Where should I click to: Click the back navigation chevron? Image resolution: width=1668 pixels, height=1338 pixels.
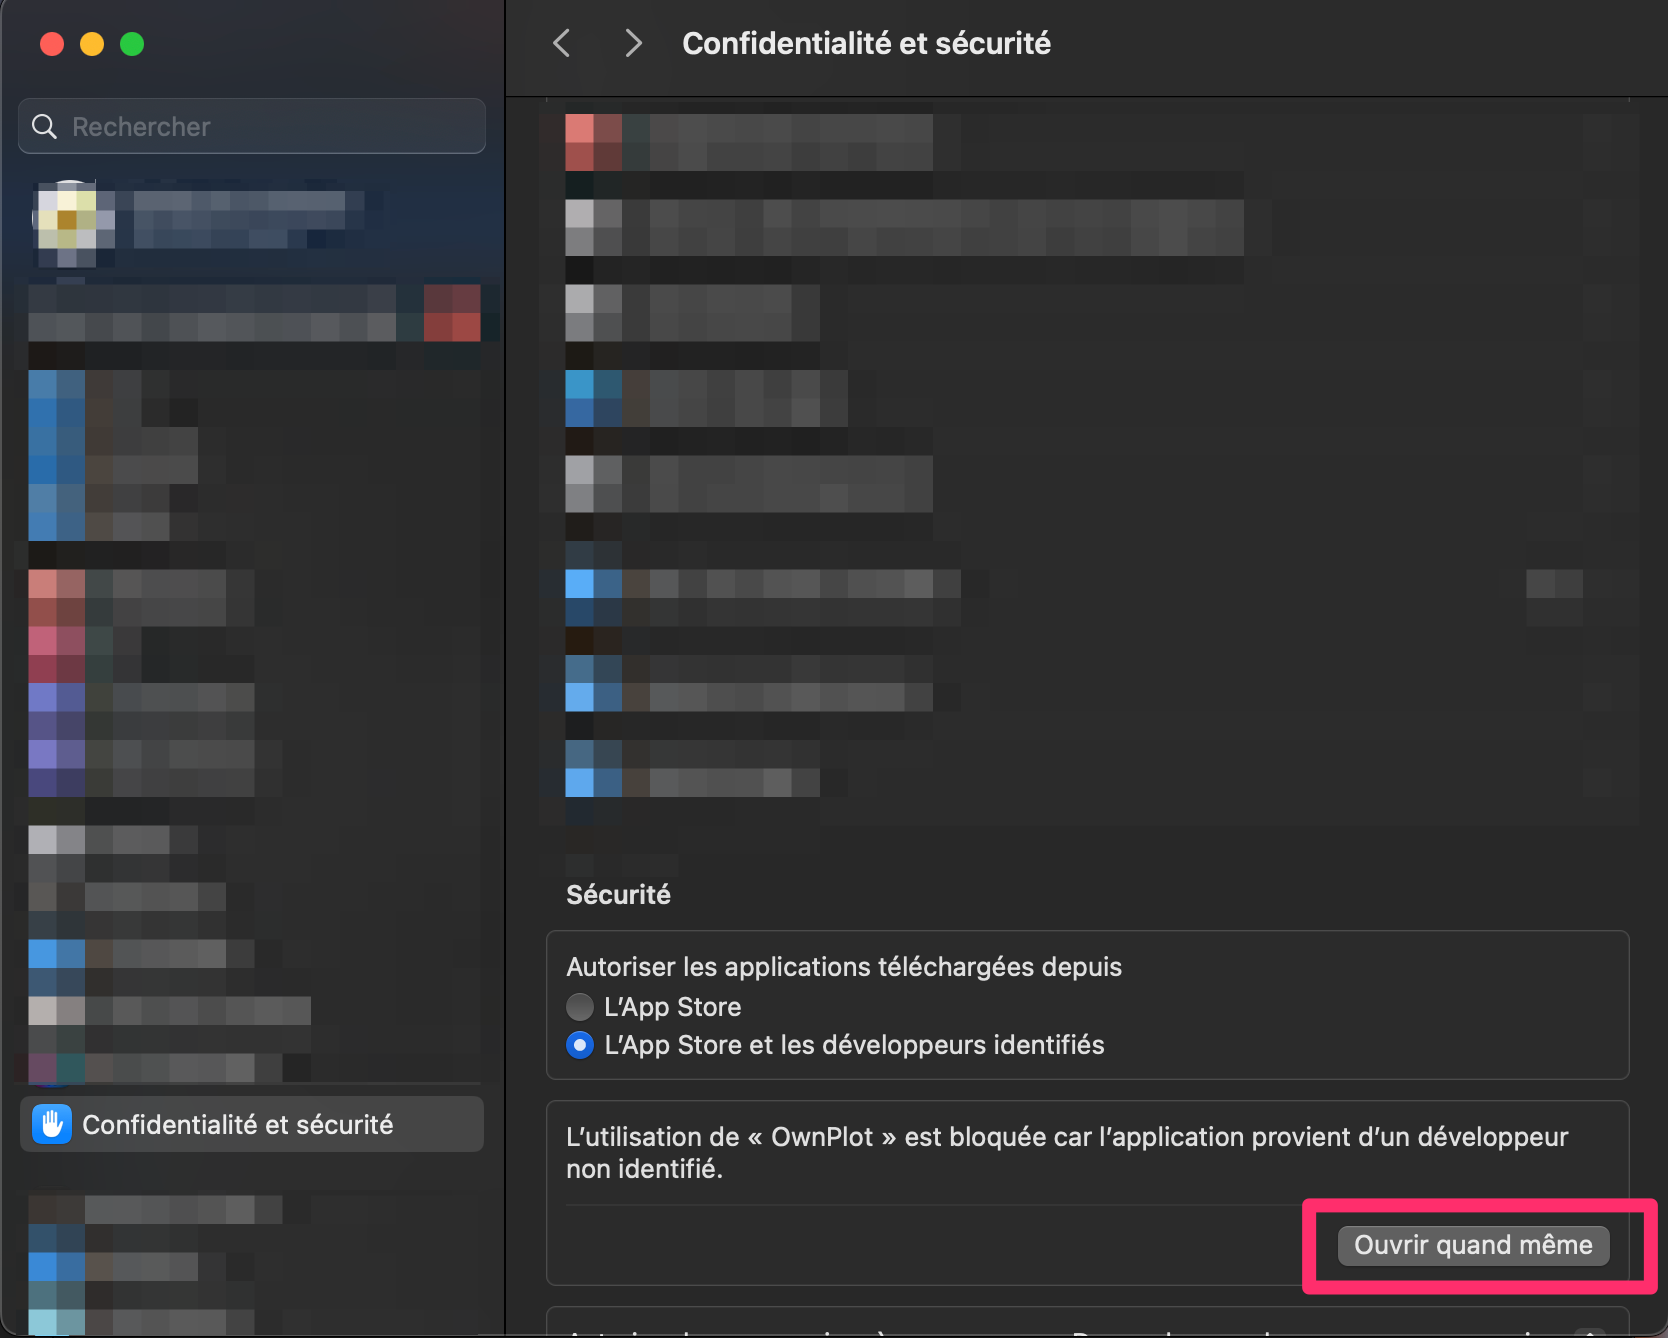click(x=562, y=43)
